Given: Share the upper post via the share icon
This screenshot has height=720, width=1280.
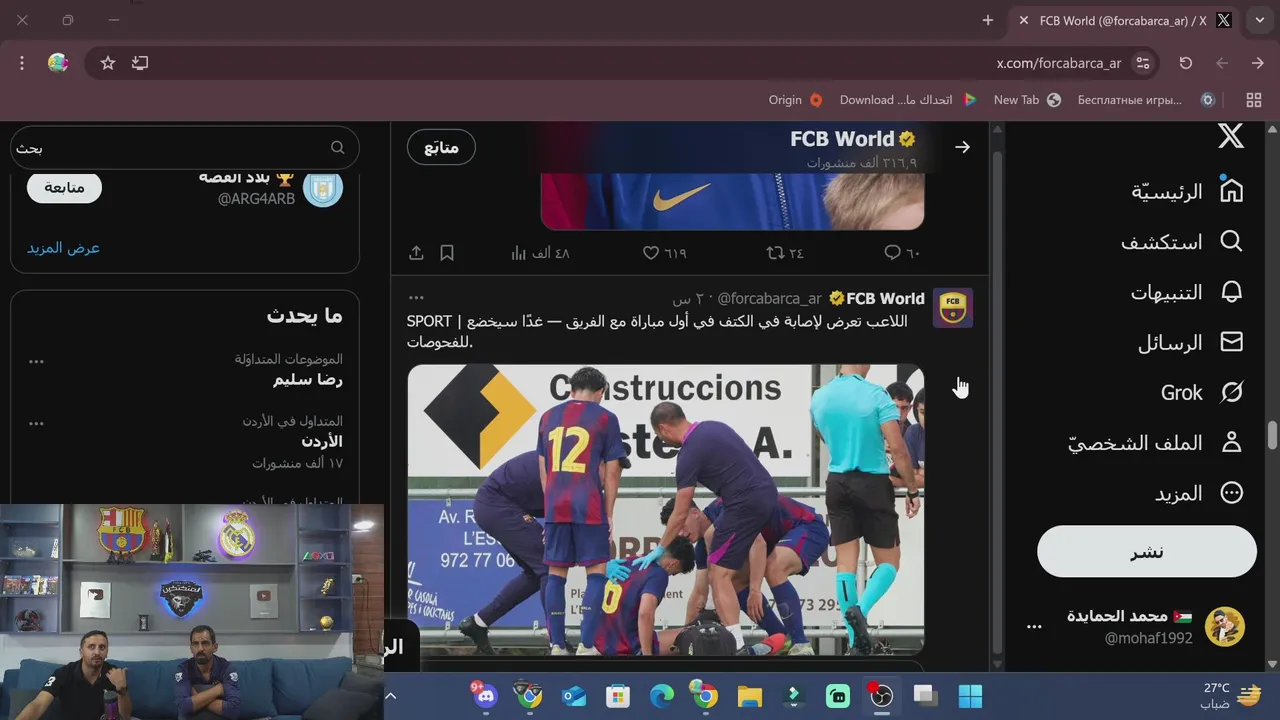Looking at the screenshot, I should click(417, 253).
